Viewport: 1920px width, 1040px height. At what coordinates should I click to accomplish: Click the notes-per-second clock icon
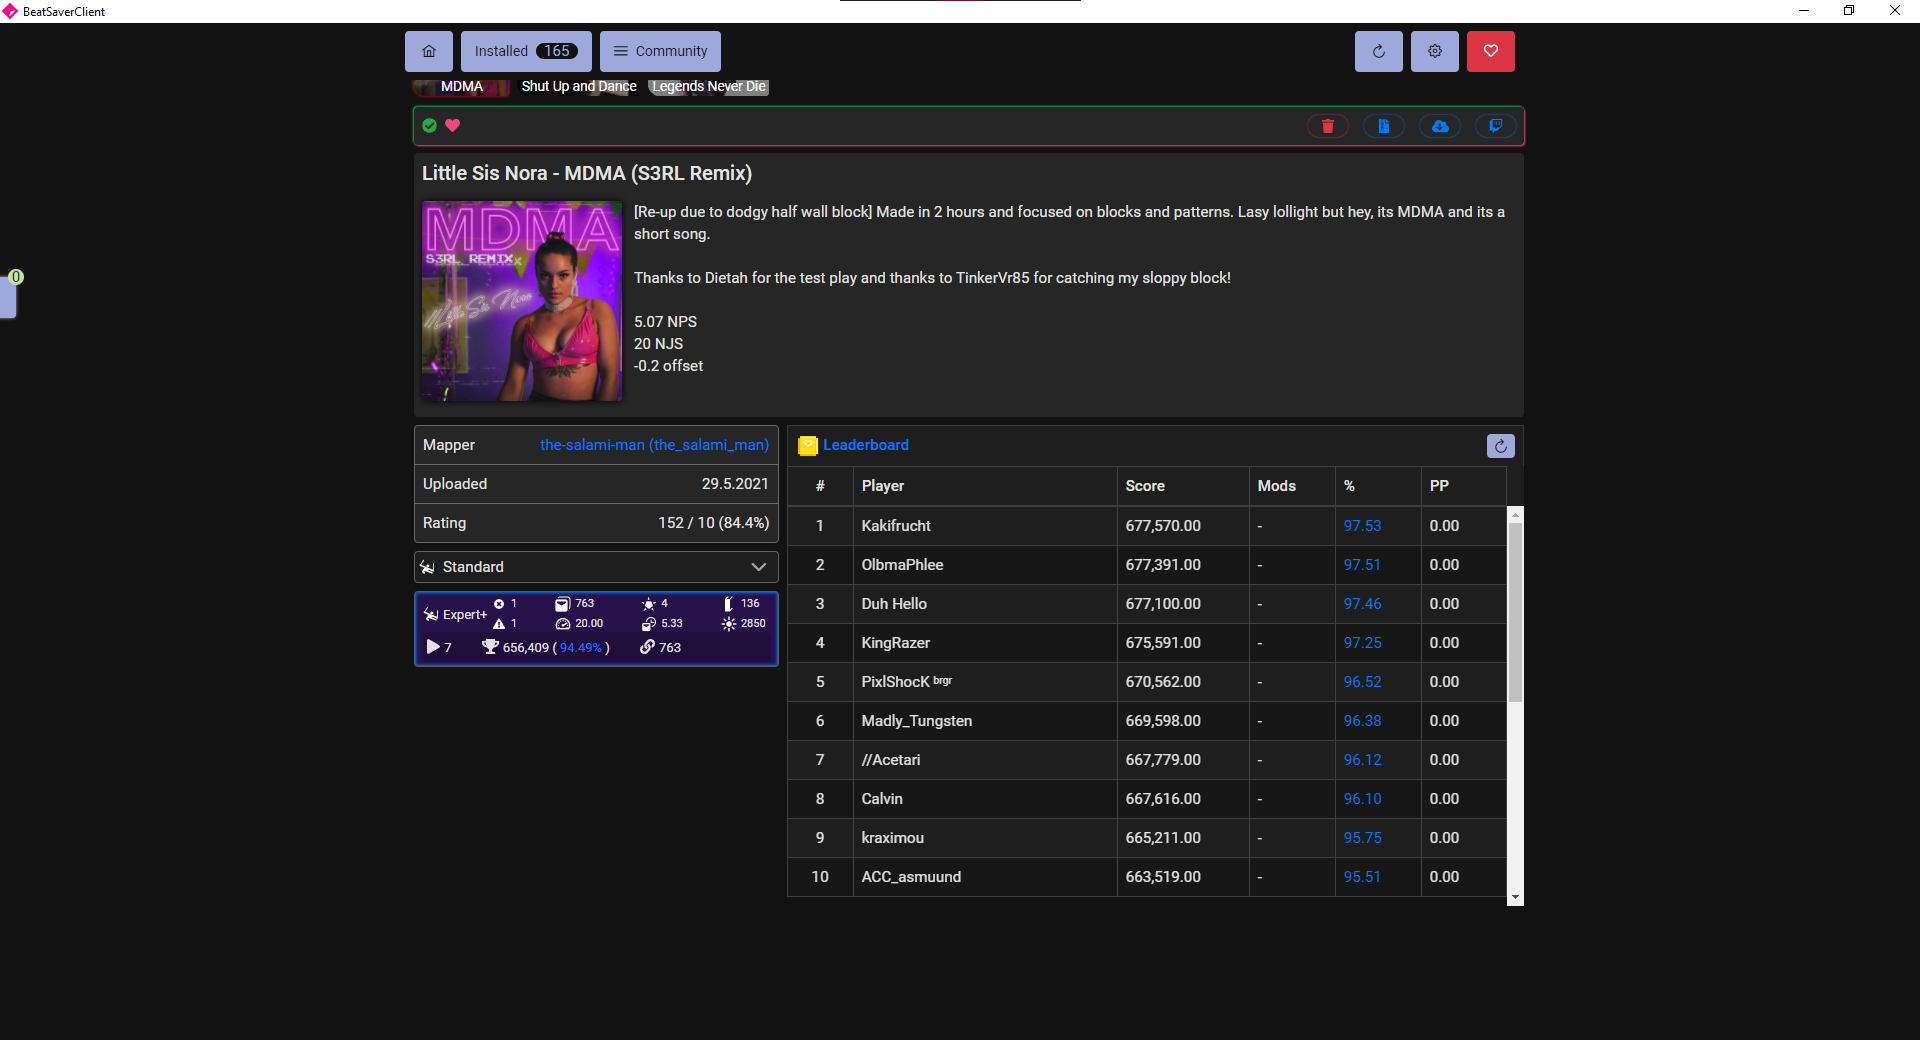point(649,624)
